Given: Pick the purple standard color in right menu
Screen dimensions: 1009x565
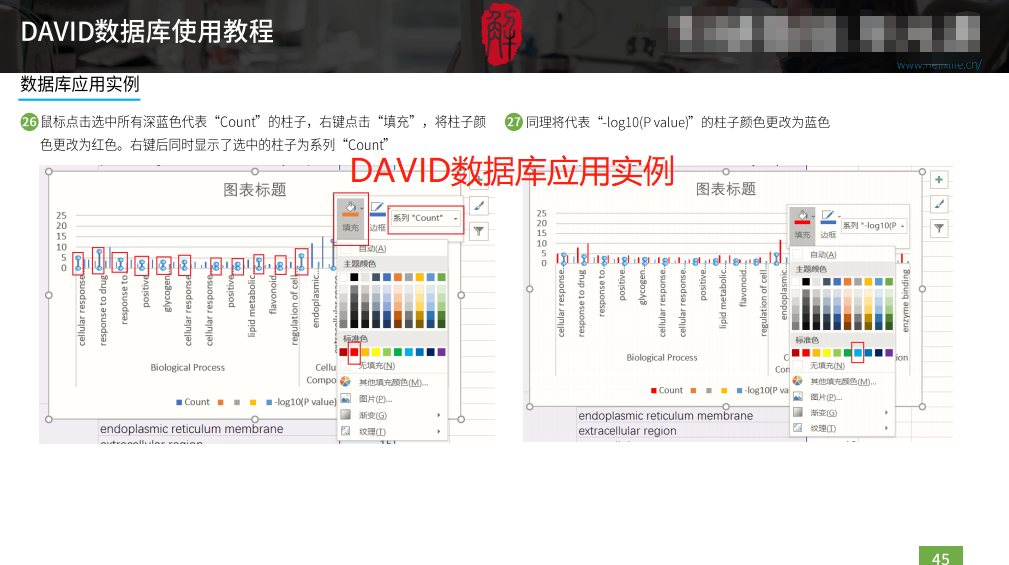Looking at the screenshot, I should pos(889,353).
